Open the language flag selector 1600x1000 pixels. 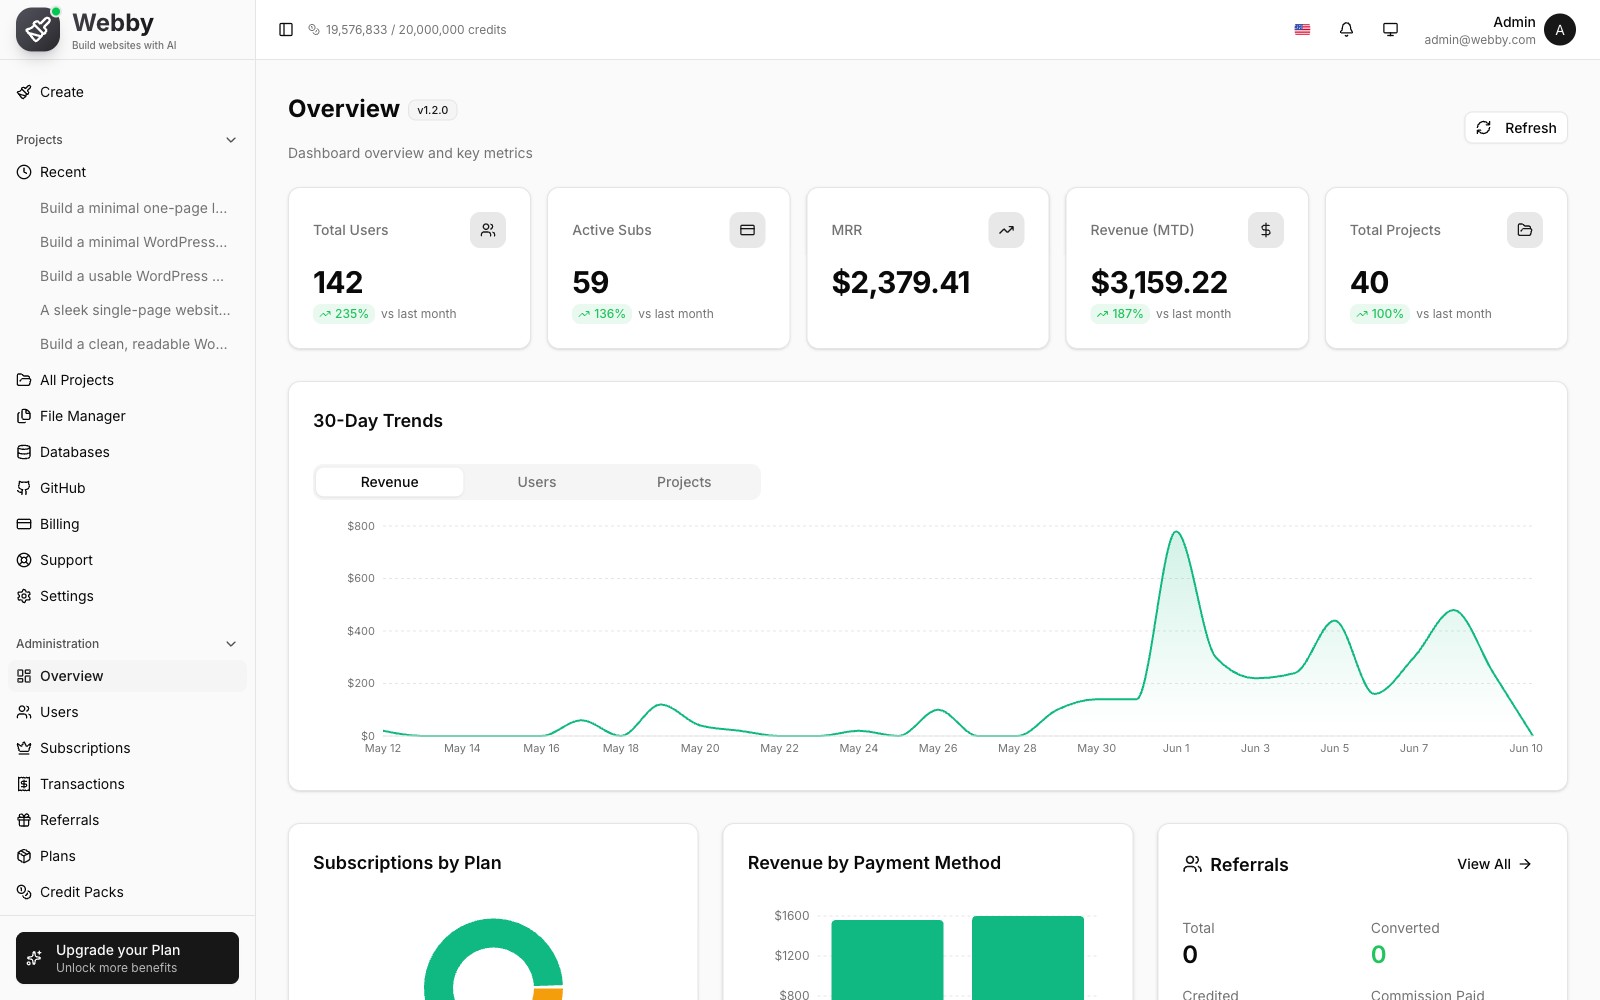click(x=1302, y=30)
